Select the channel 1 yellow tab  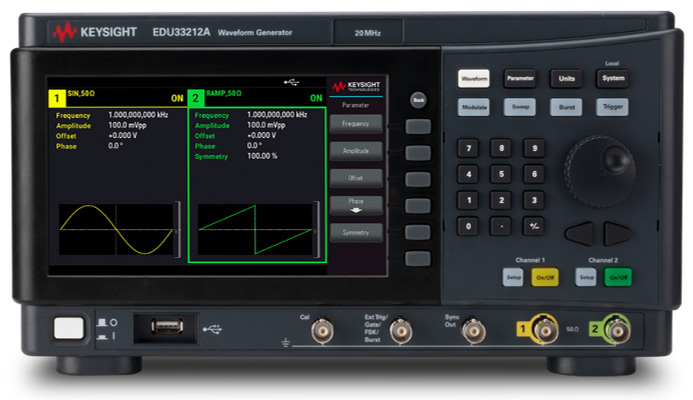[x=57, y=98]
